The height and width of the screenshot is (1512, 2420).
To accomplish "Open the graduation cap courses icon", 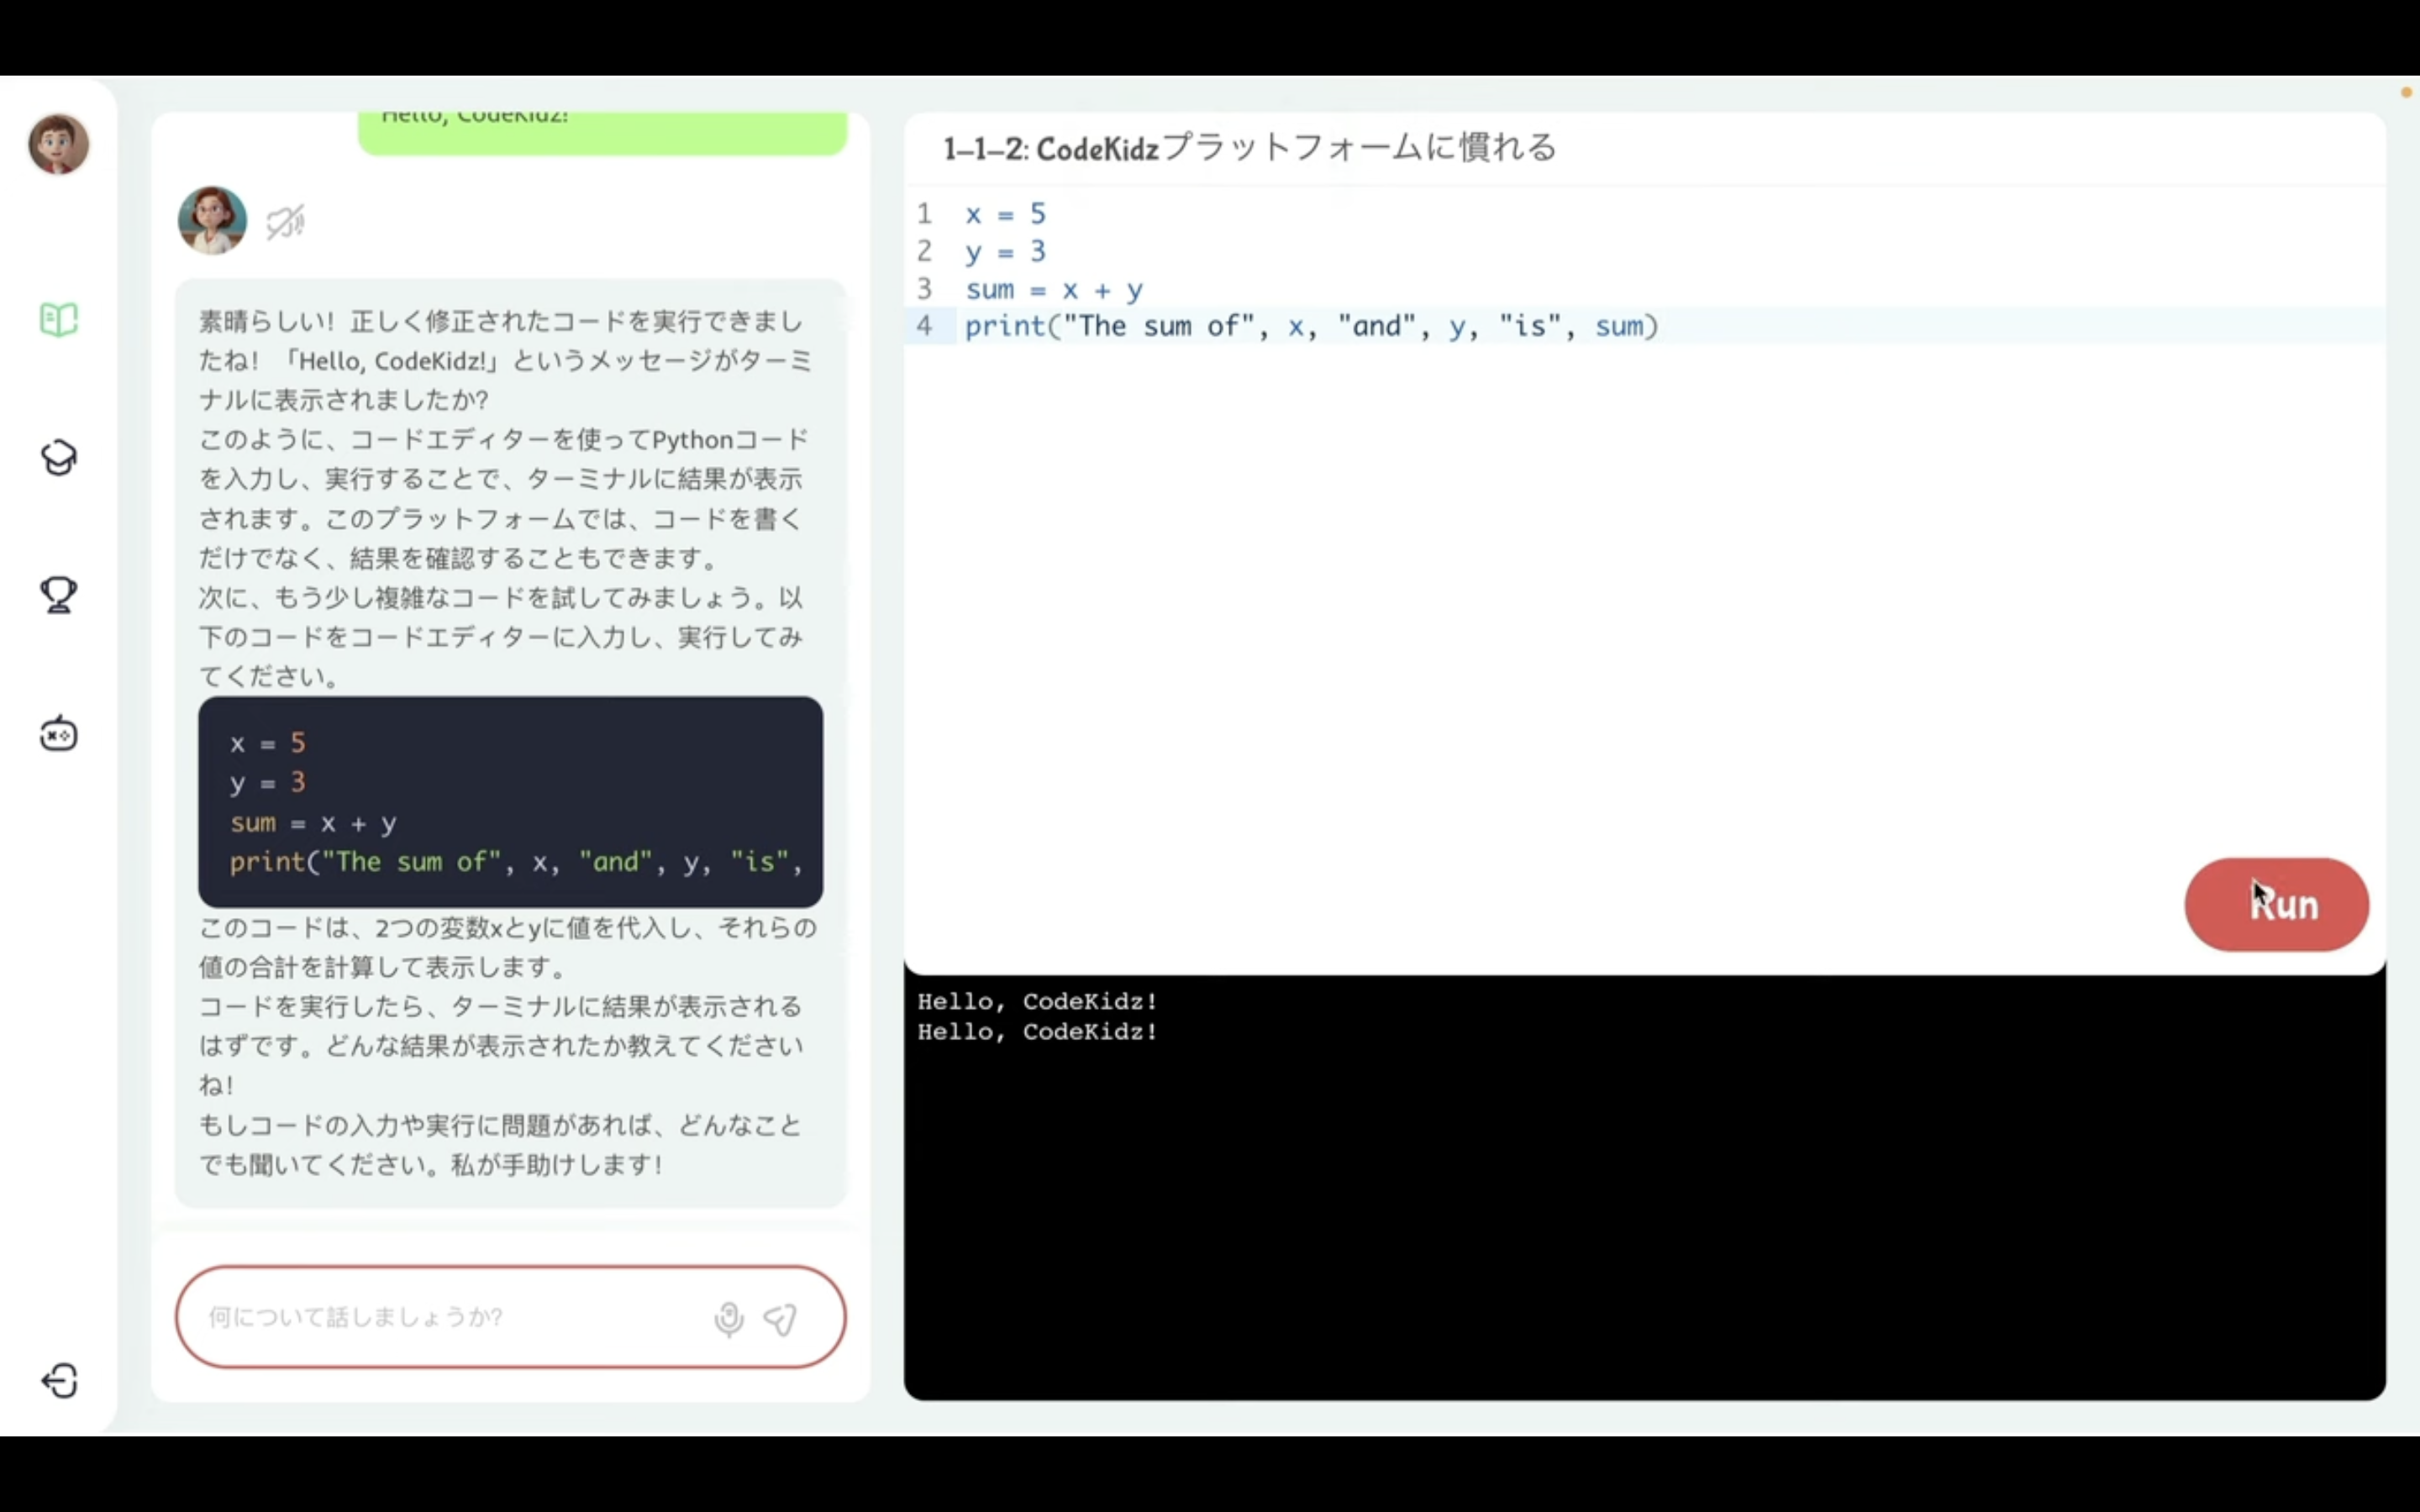I will pos(58,458).
